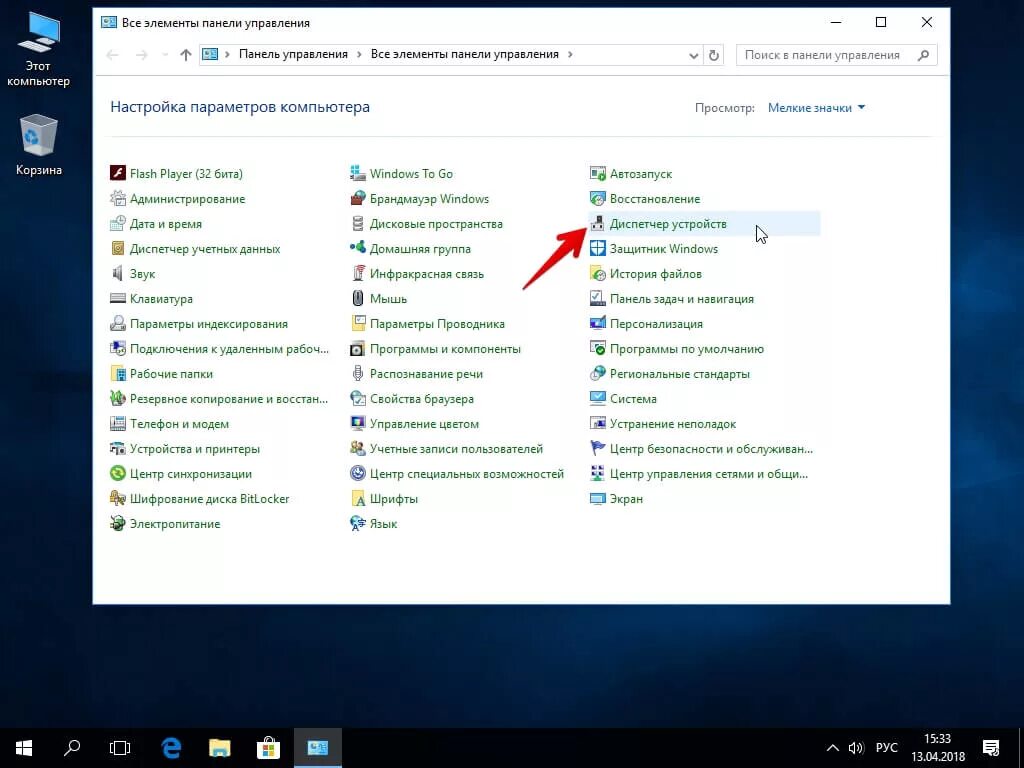Expand chevron after Панель управления breadcrumb
The height and width of the screenshot is (768, 1024).
(359, 55)
